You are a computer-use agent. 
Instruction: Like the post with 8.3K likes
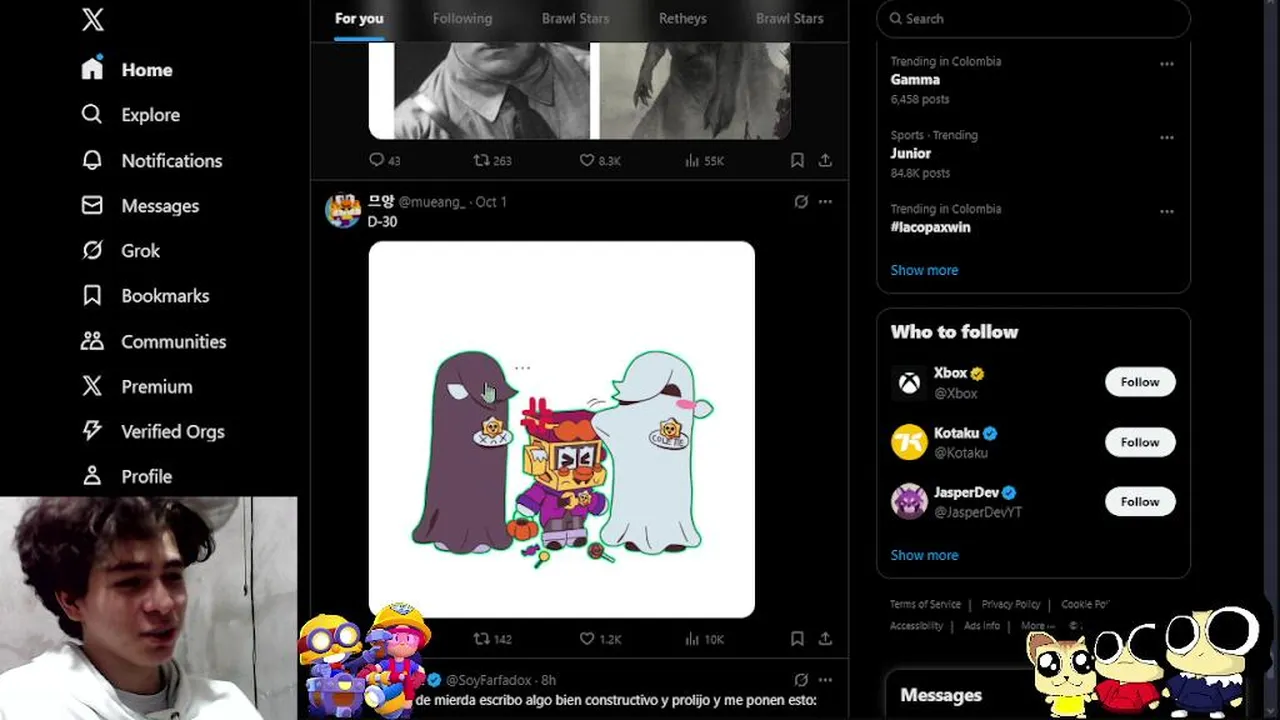point(600,160)
